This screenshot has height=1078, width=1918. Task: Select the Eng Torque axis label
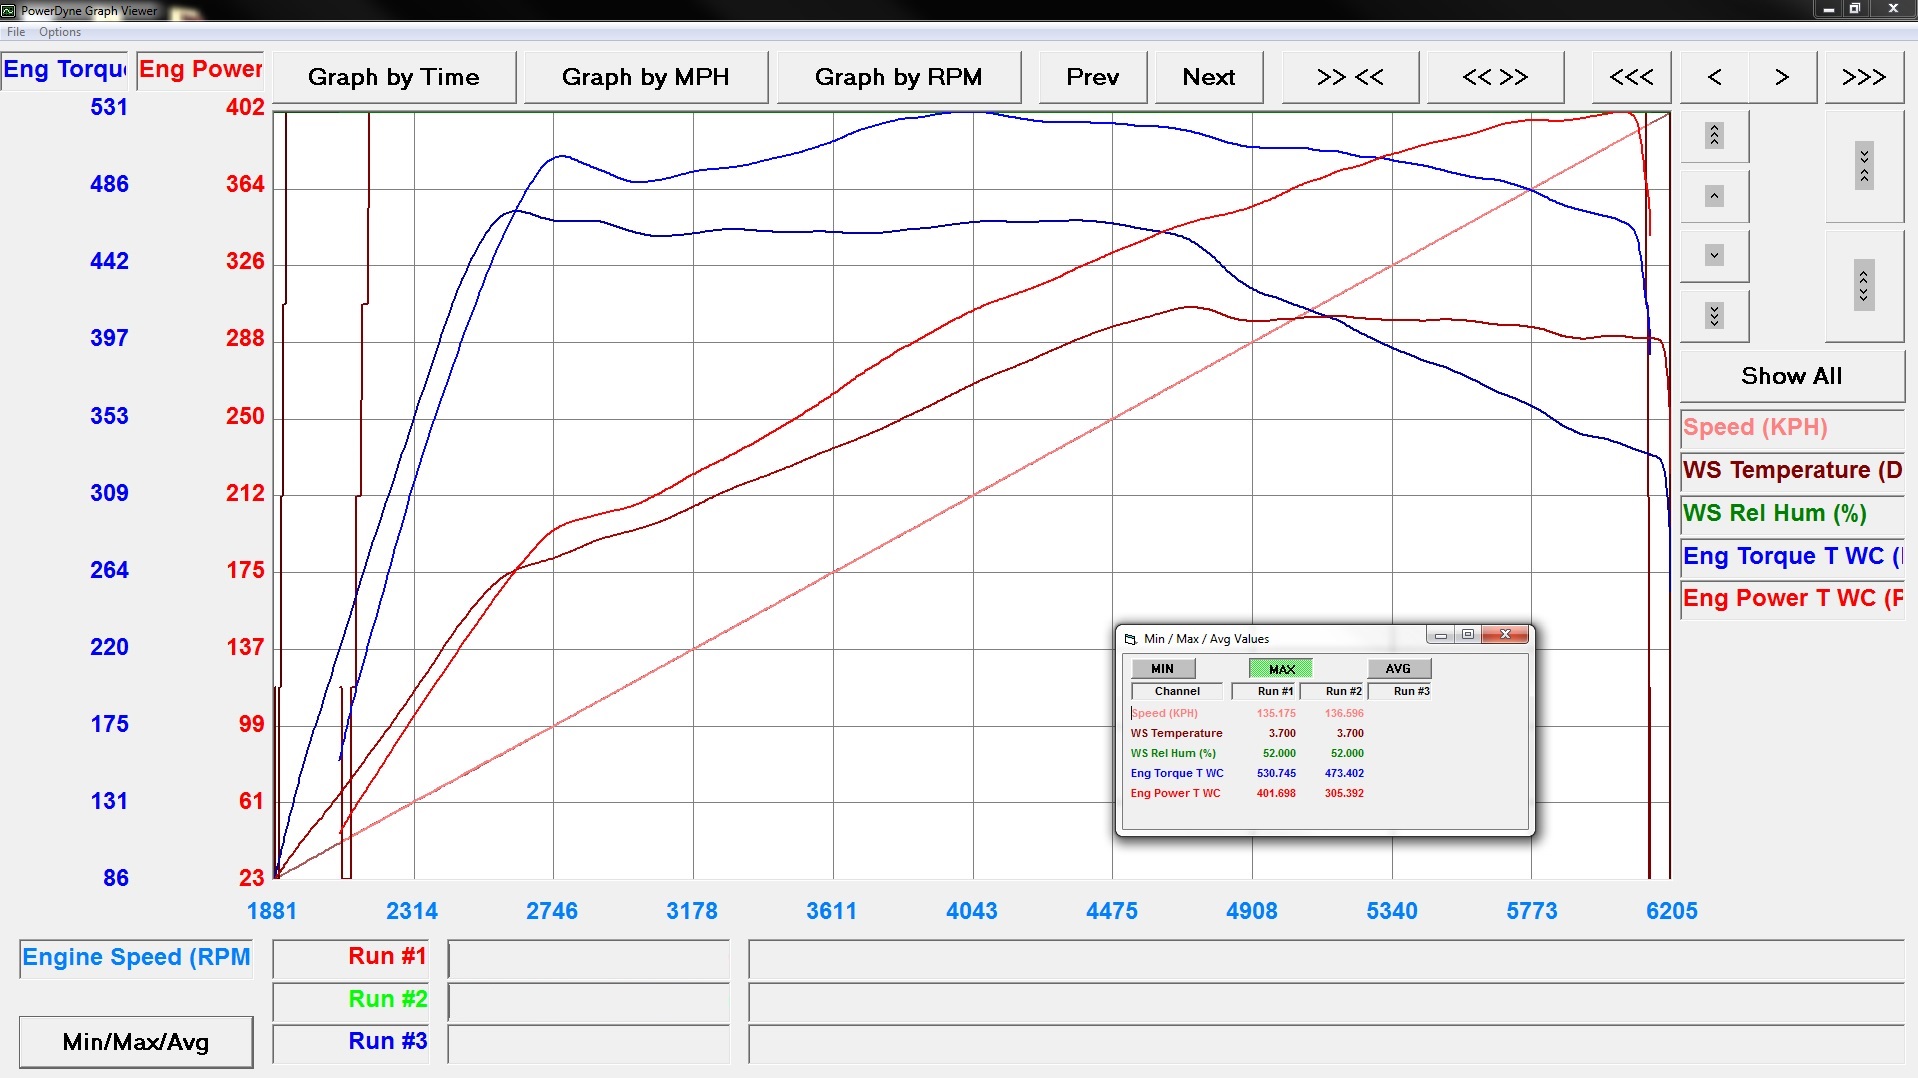tap(64, 70)
